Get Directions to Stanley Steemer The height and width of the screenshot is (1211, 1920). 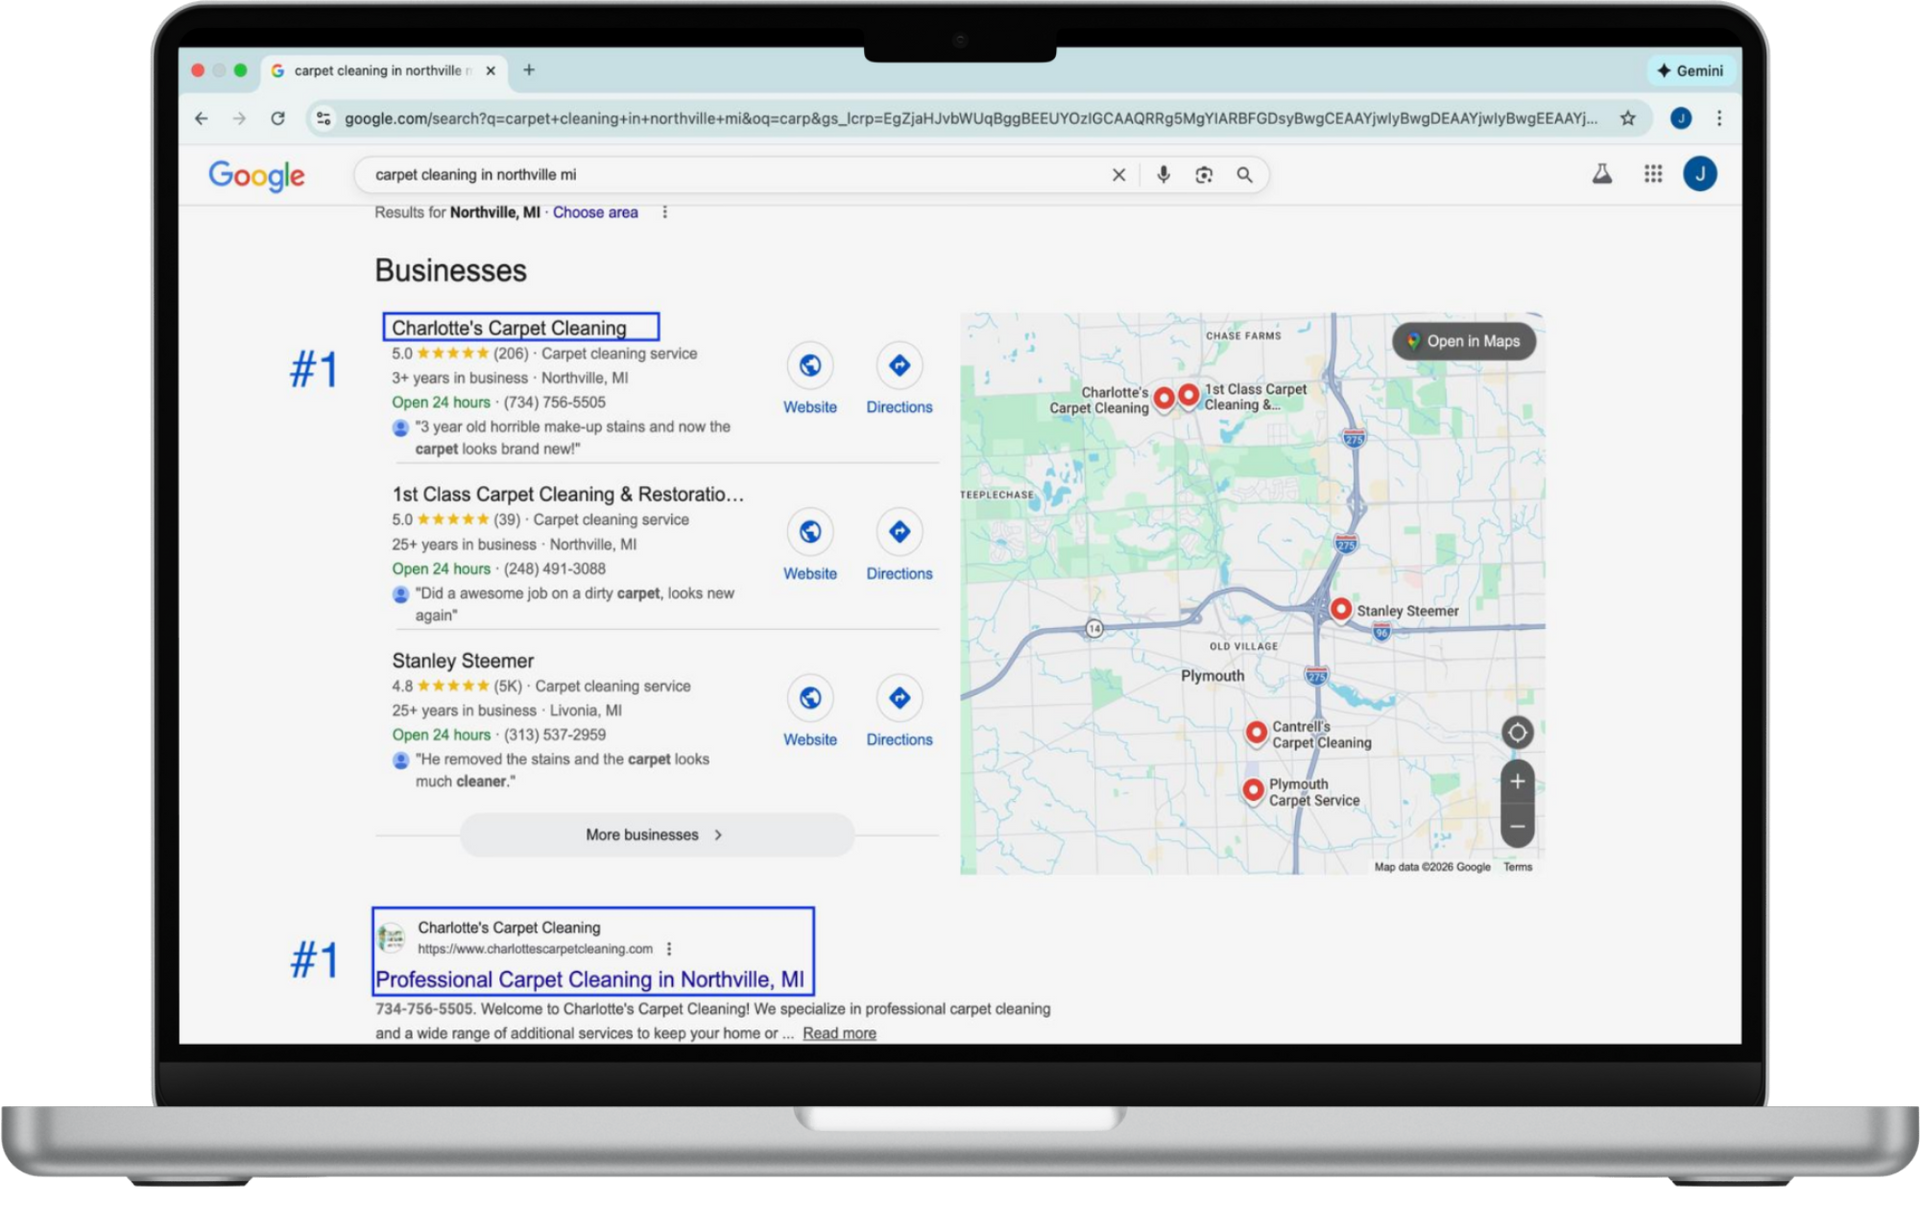pos(898,698)
